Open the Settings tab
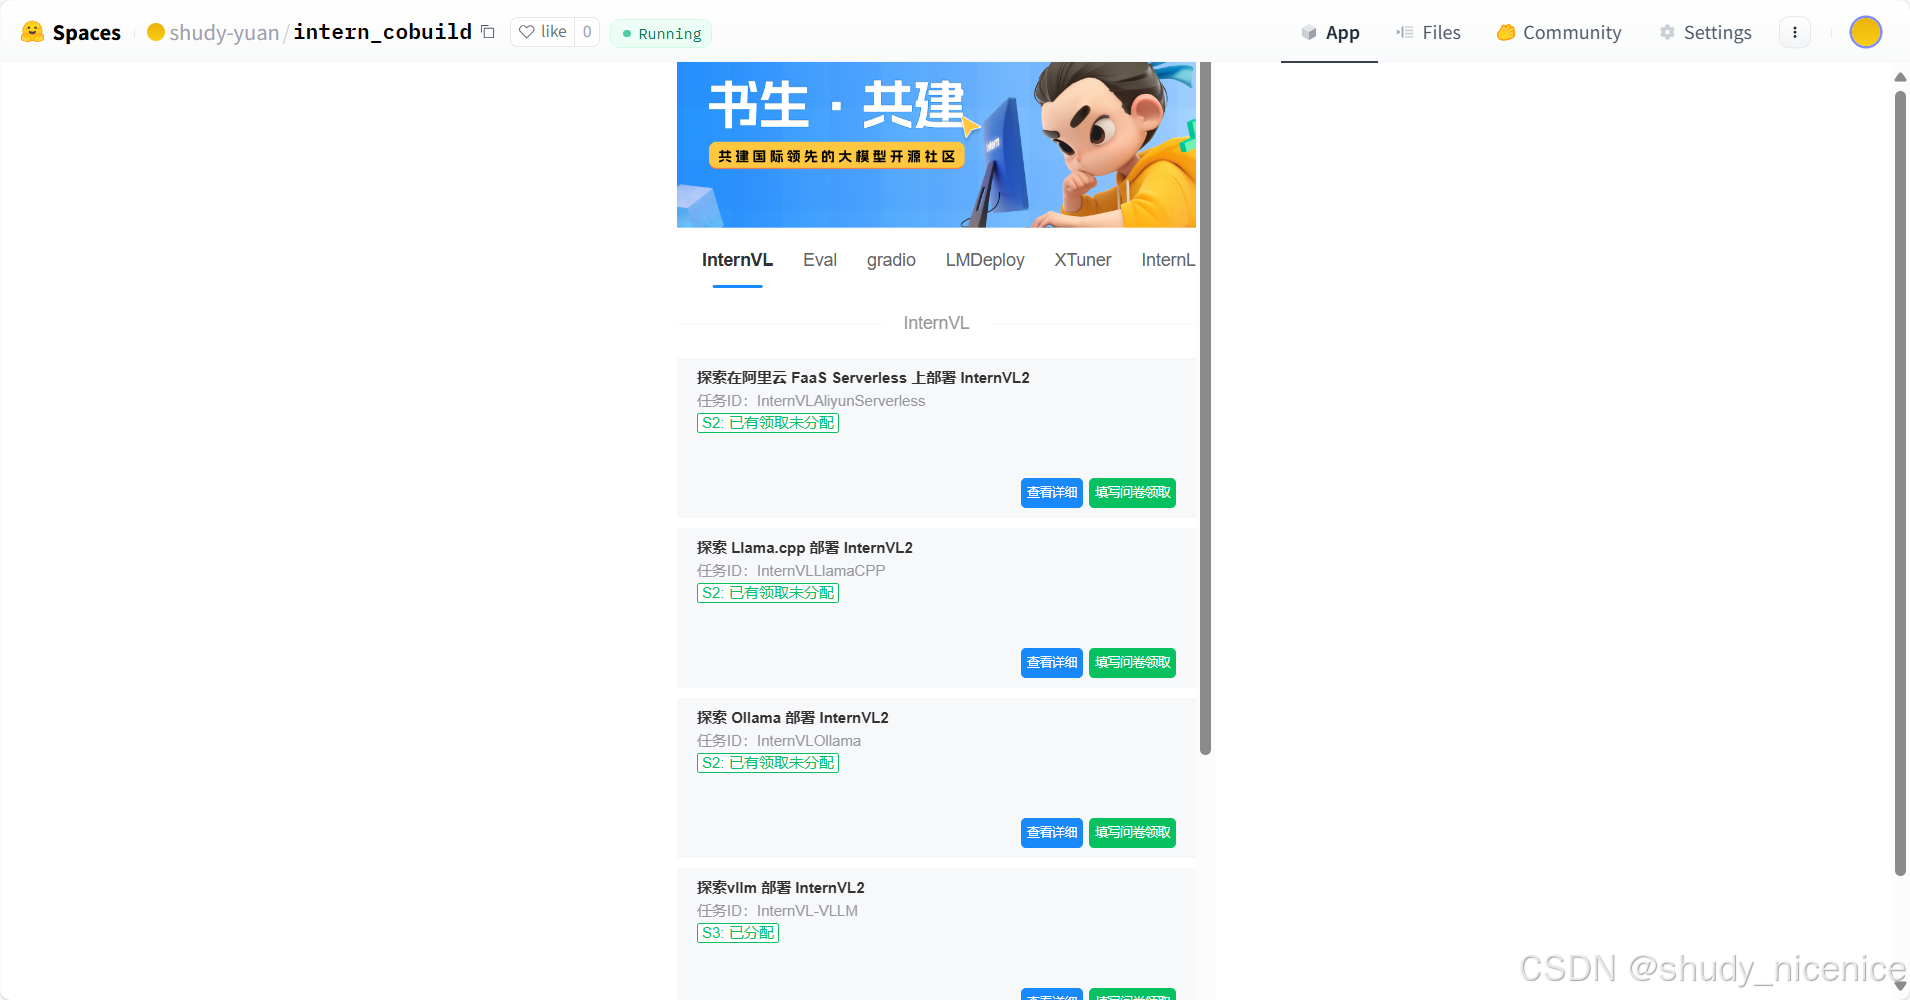Screen dimensions: 1910x1000 1705,32
